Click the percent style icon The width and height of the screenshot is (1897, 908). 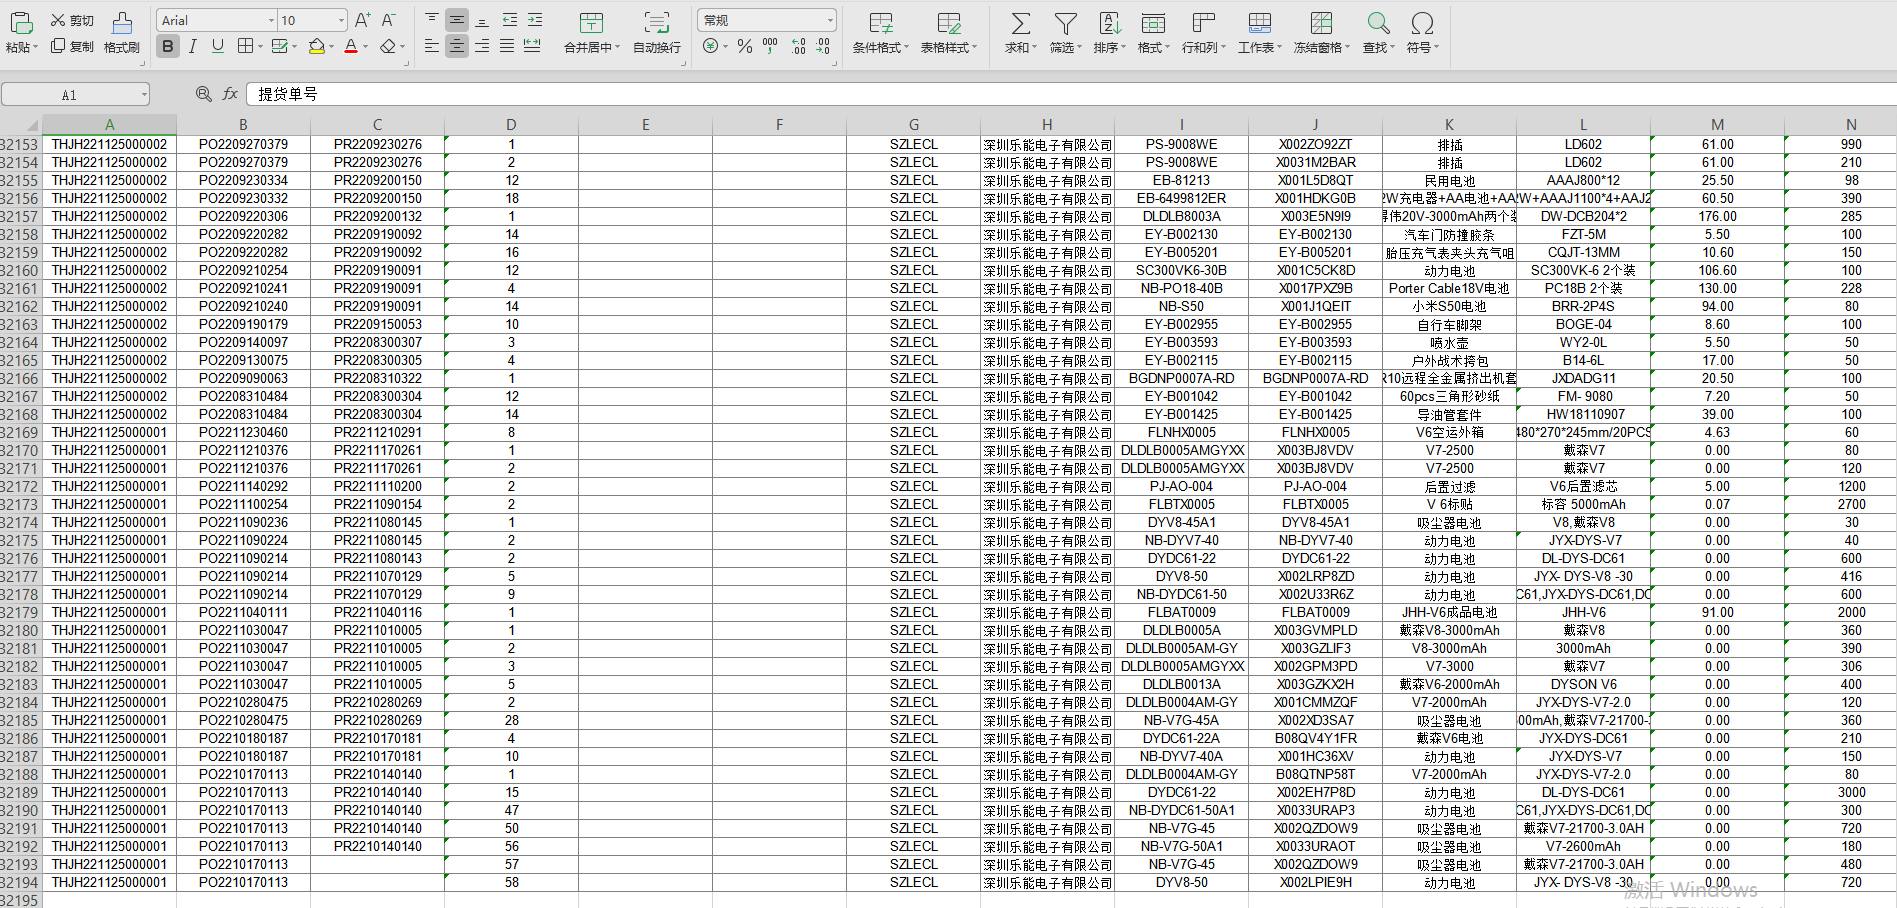[x=744, y=46]
